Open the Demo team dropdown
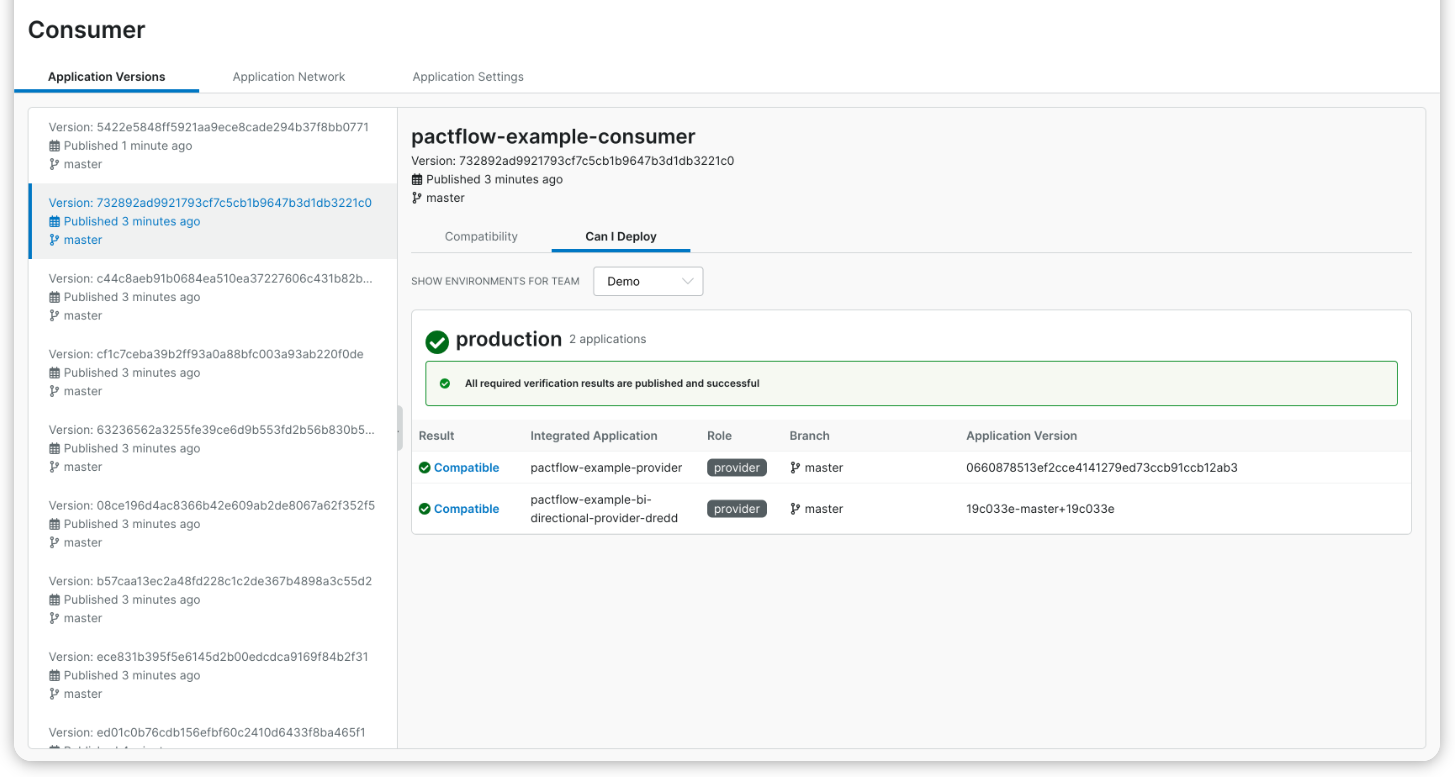This screenshot has height=777, width=1455. point(648,281)
